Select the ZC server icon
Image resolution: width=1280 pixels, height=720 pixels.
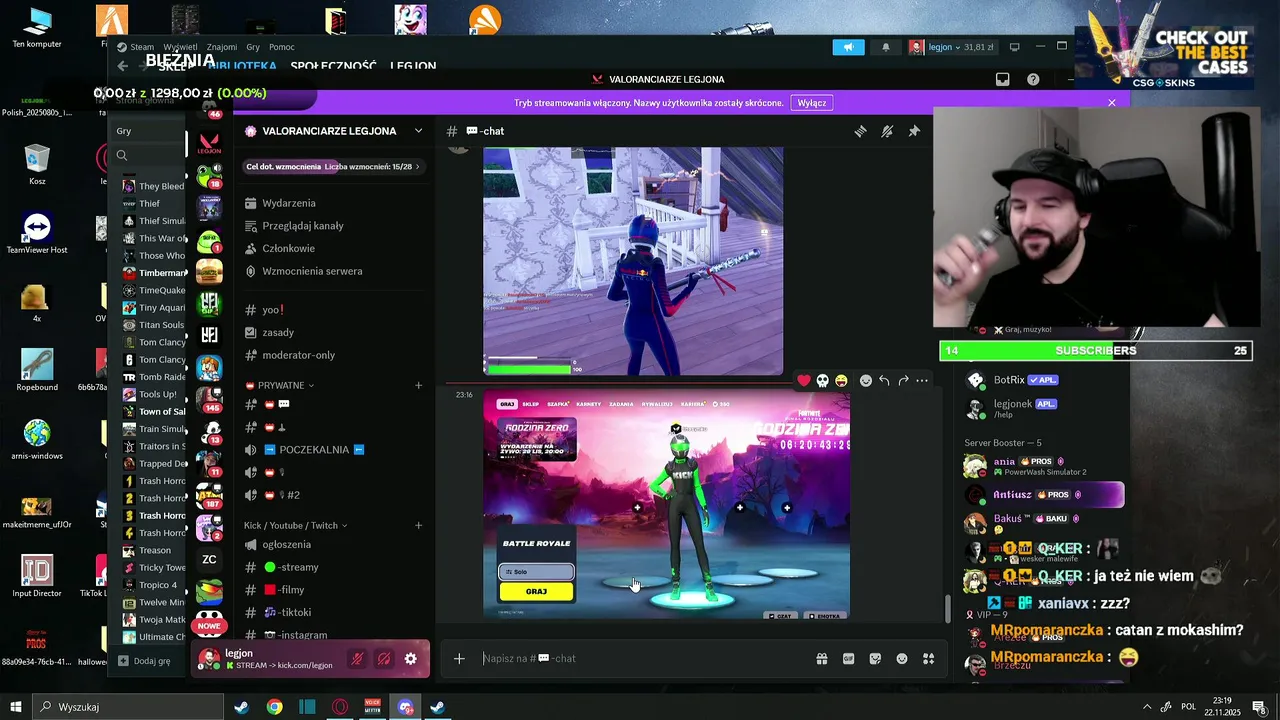pos(209,559)
